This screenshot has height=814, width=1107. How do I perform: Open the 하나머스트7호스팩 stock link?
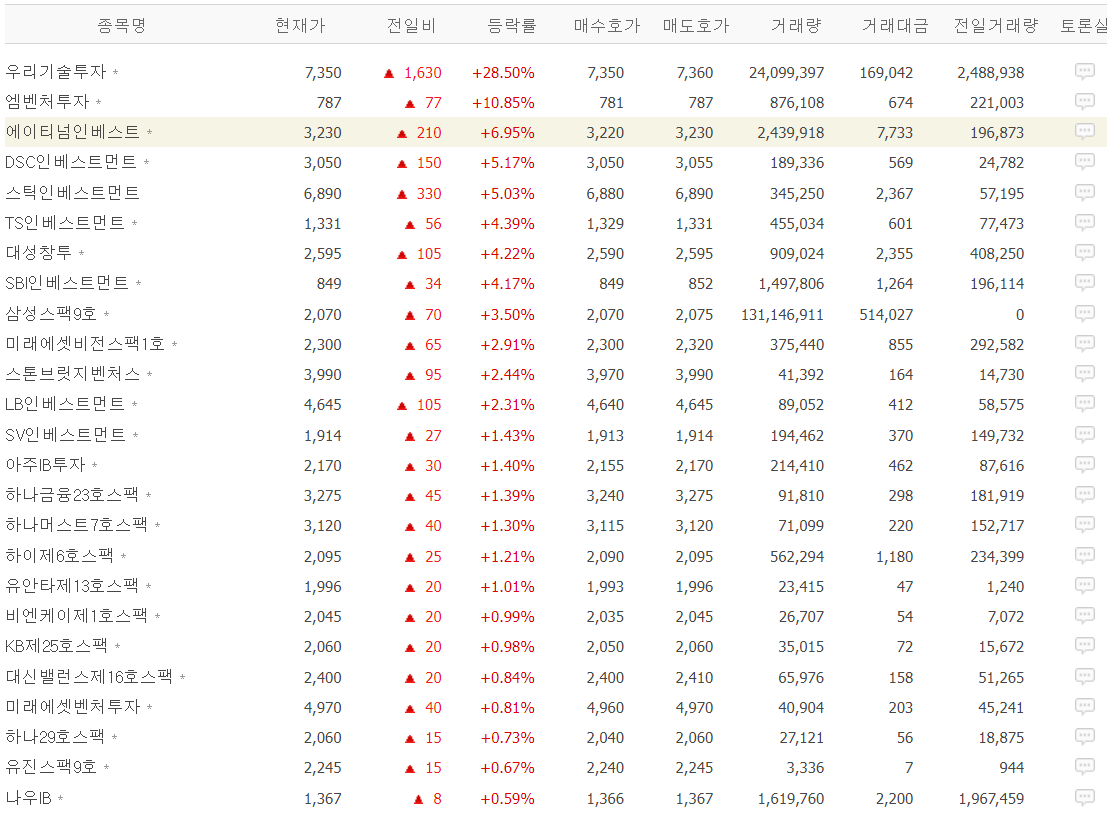tap(76, 525)
